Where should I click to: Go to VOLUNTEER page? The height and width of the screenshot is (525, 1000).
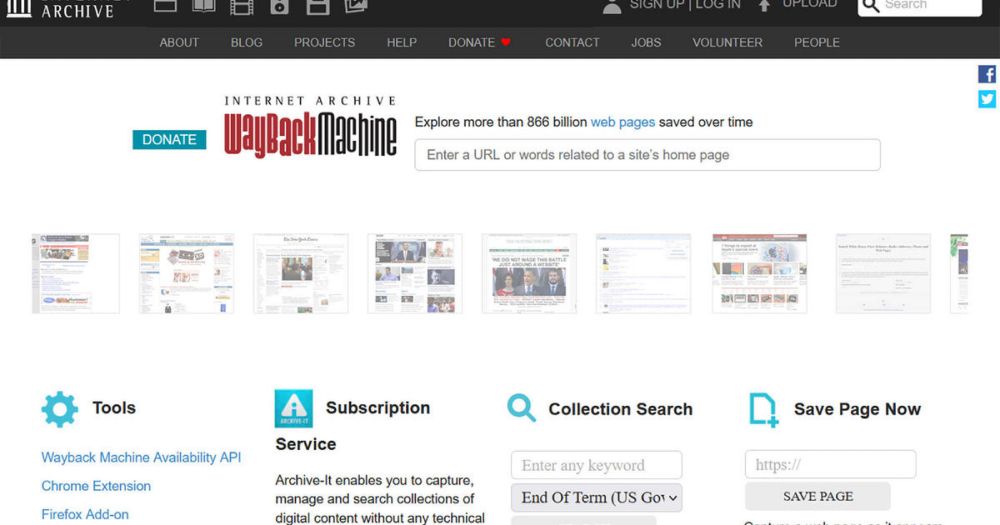pos(727,43)
